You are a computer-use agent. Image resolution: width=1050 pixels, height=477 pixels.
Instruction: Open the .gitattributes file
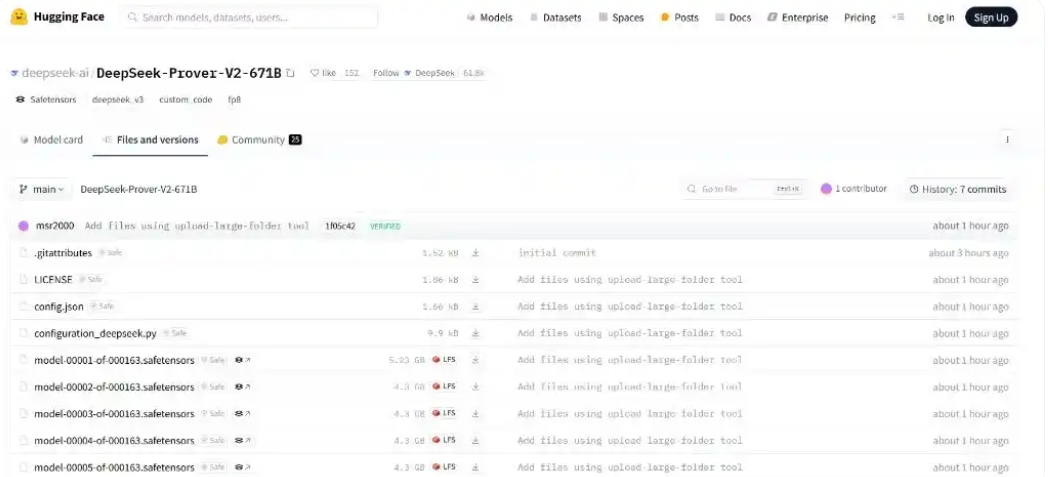pos(63,253)
